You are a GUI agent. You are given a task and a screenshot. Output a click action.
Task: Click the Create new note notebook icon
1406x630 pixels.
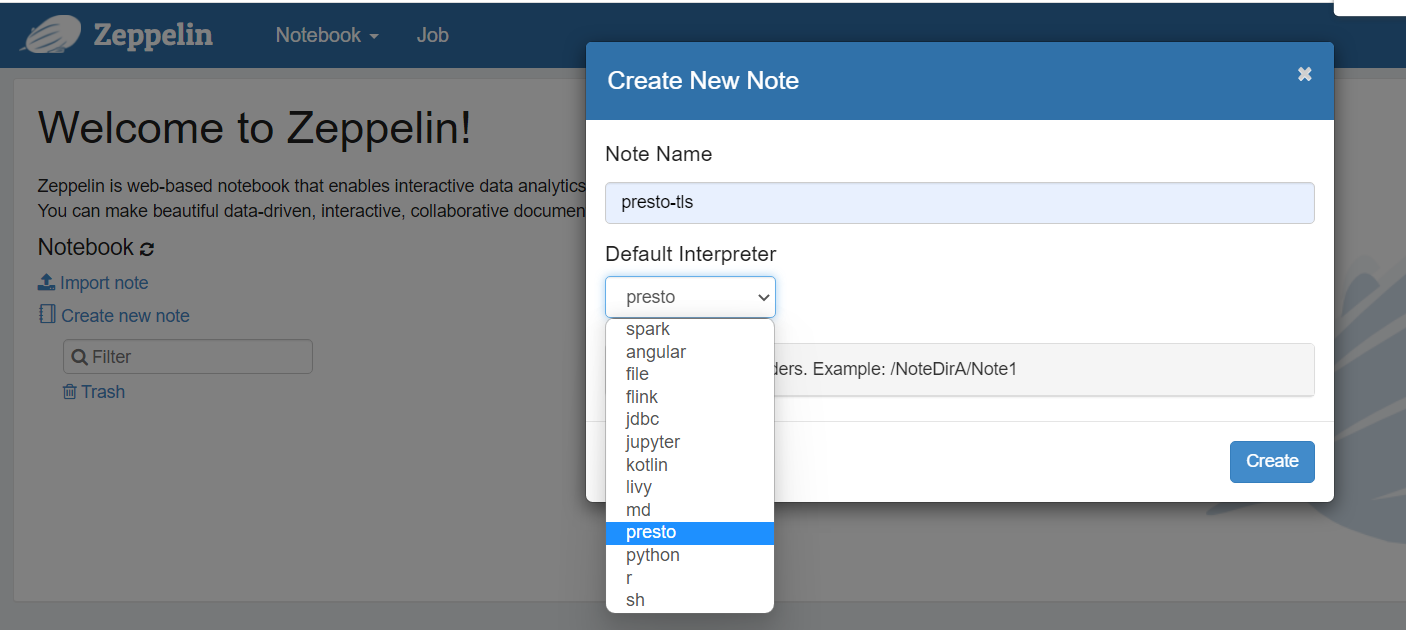click(47, 315)
